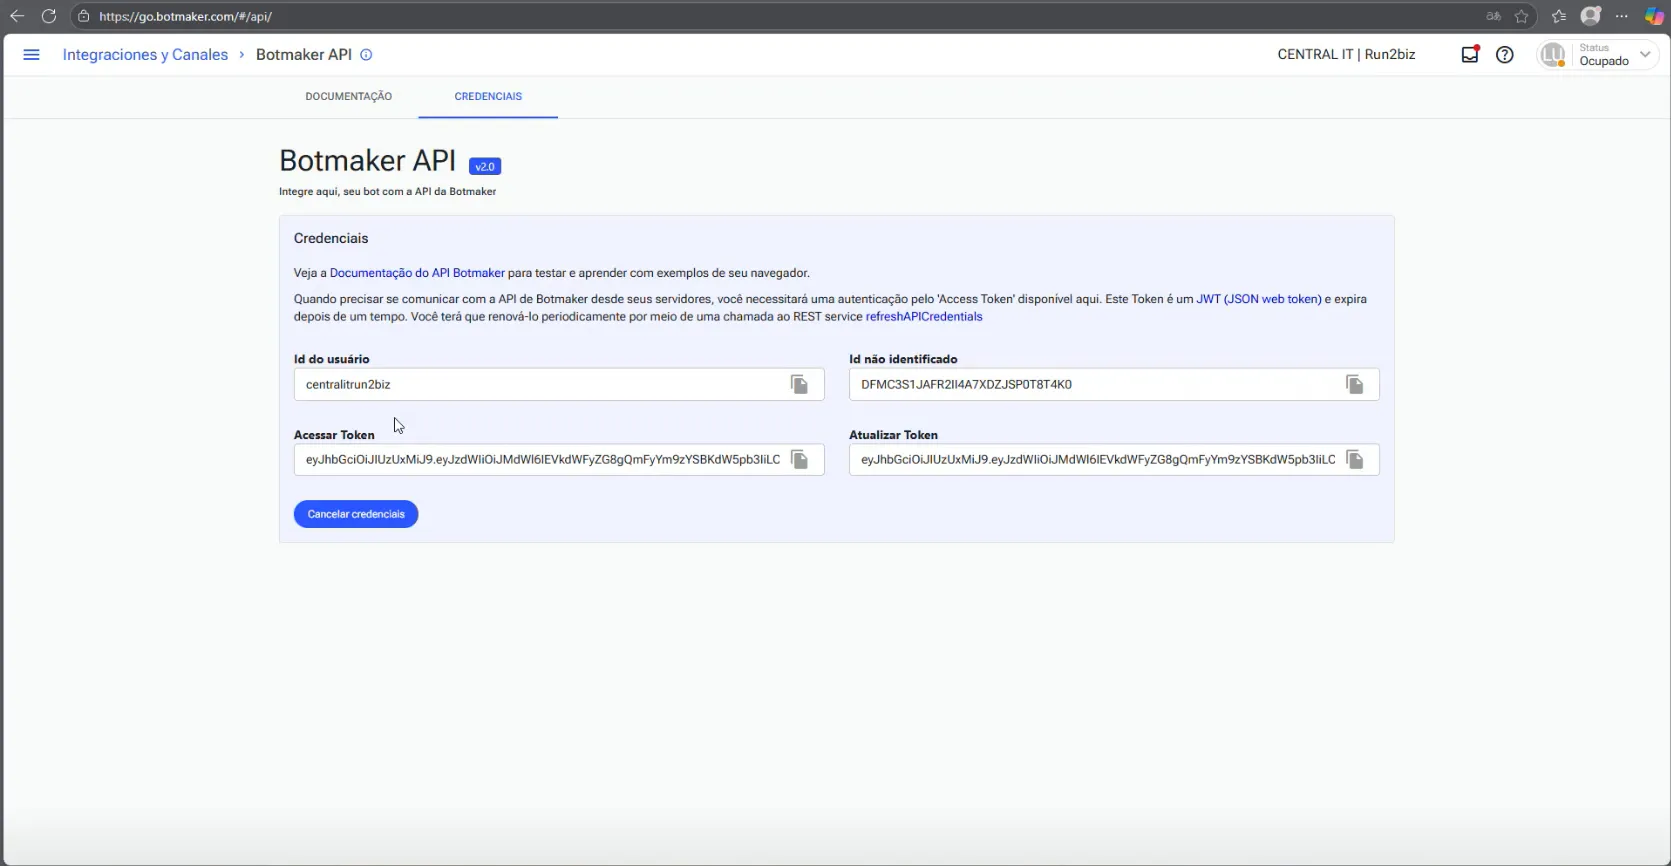The height and width of the screenshot is (866, 1671).
Task: Copy the Atualizar Token value
Action: 1354,459
